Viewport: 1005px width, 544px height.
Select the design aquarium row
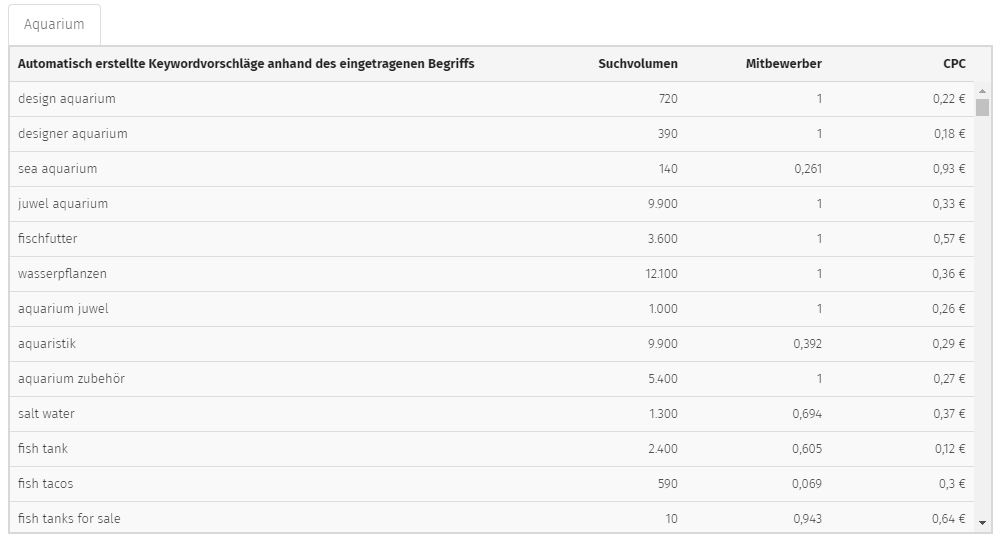[492, 99]
